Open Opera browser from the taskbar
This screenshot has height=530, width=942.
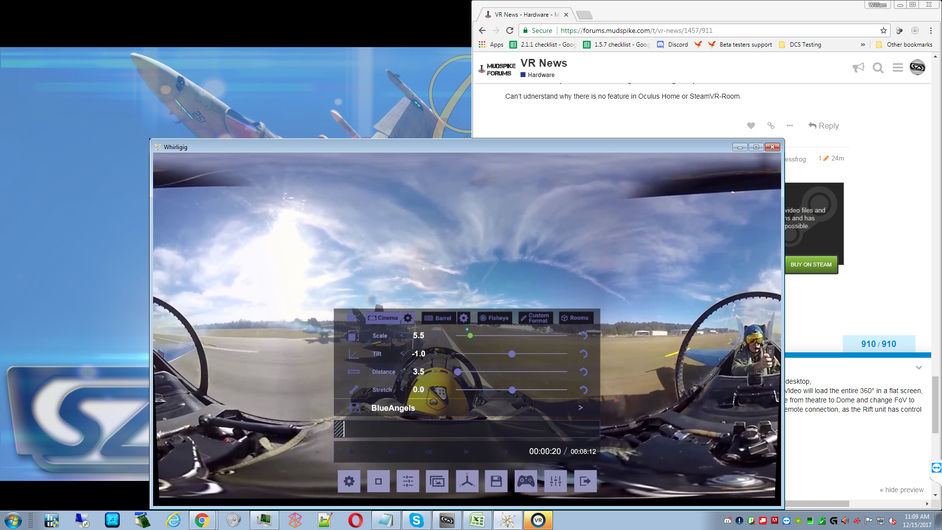tap(355, 520)
